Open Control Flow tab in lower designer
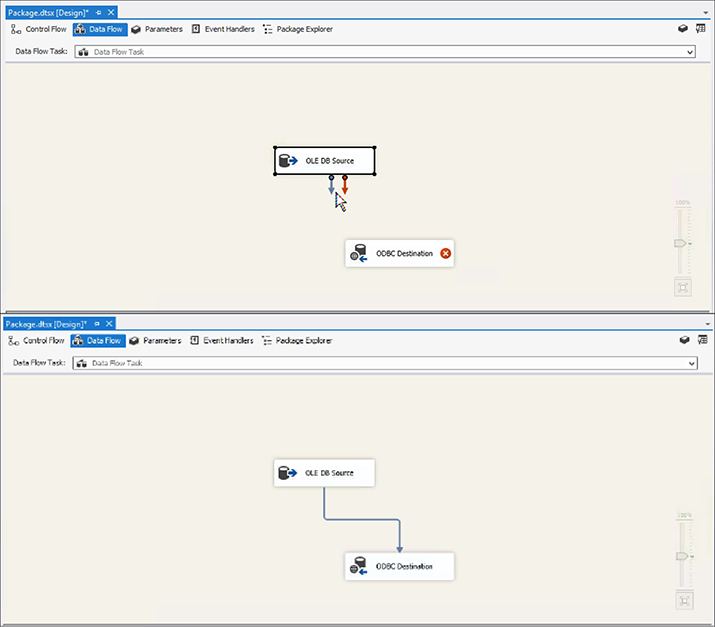Screen dimensions: 715x627 [x=36, y=341]
